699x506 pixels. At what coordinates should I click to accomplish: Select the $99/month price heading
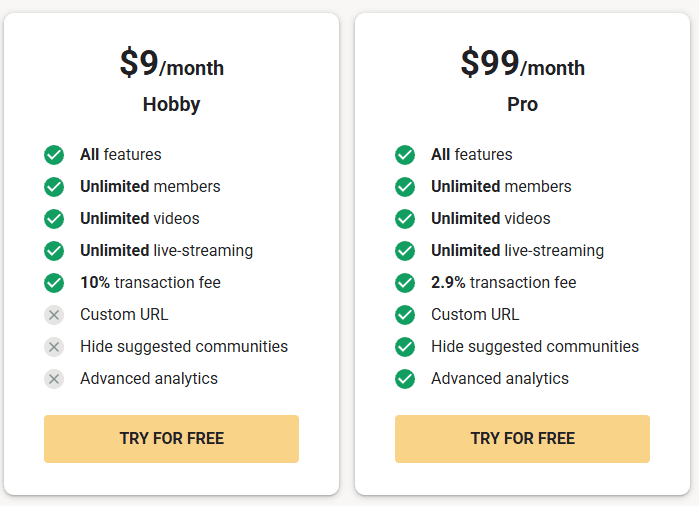pos(522,64)
